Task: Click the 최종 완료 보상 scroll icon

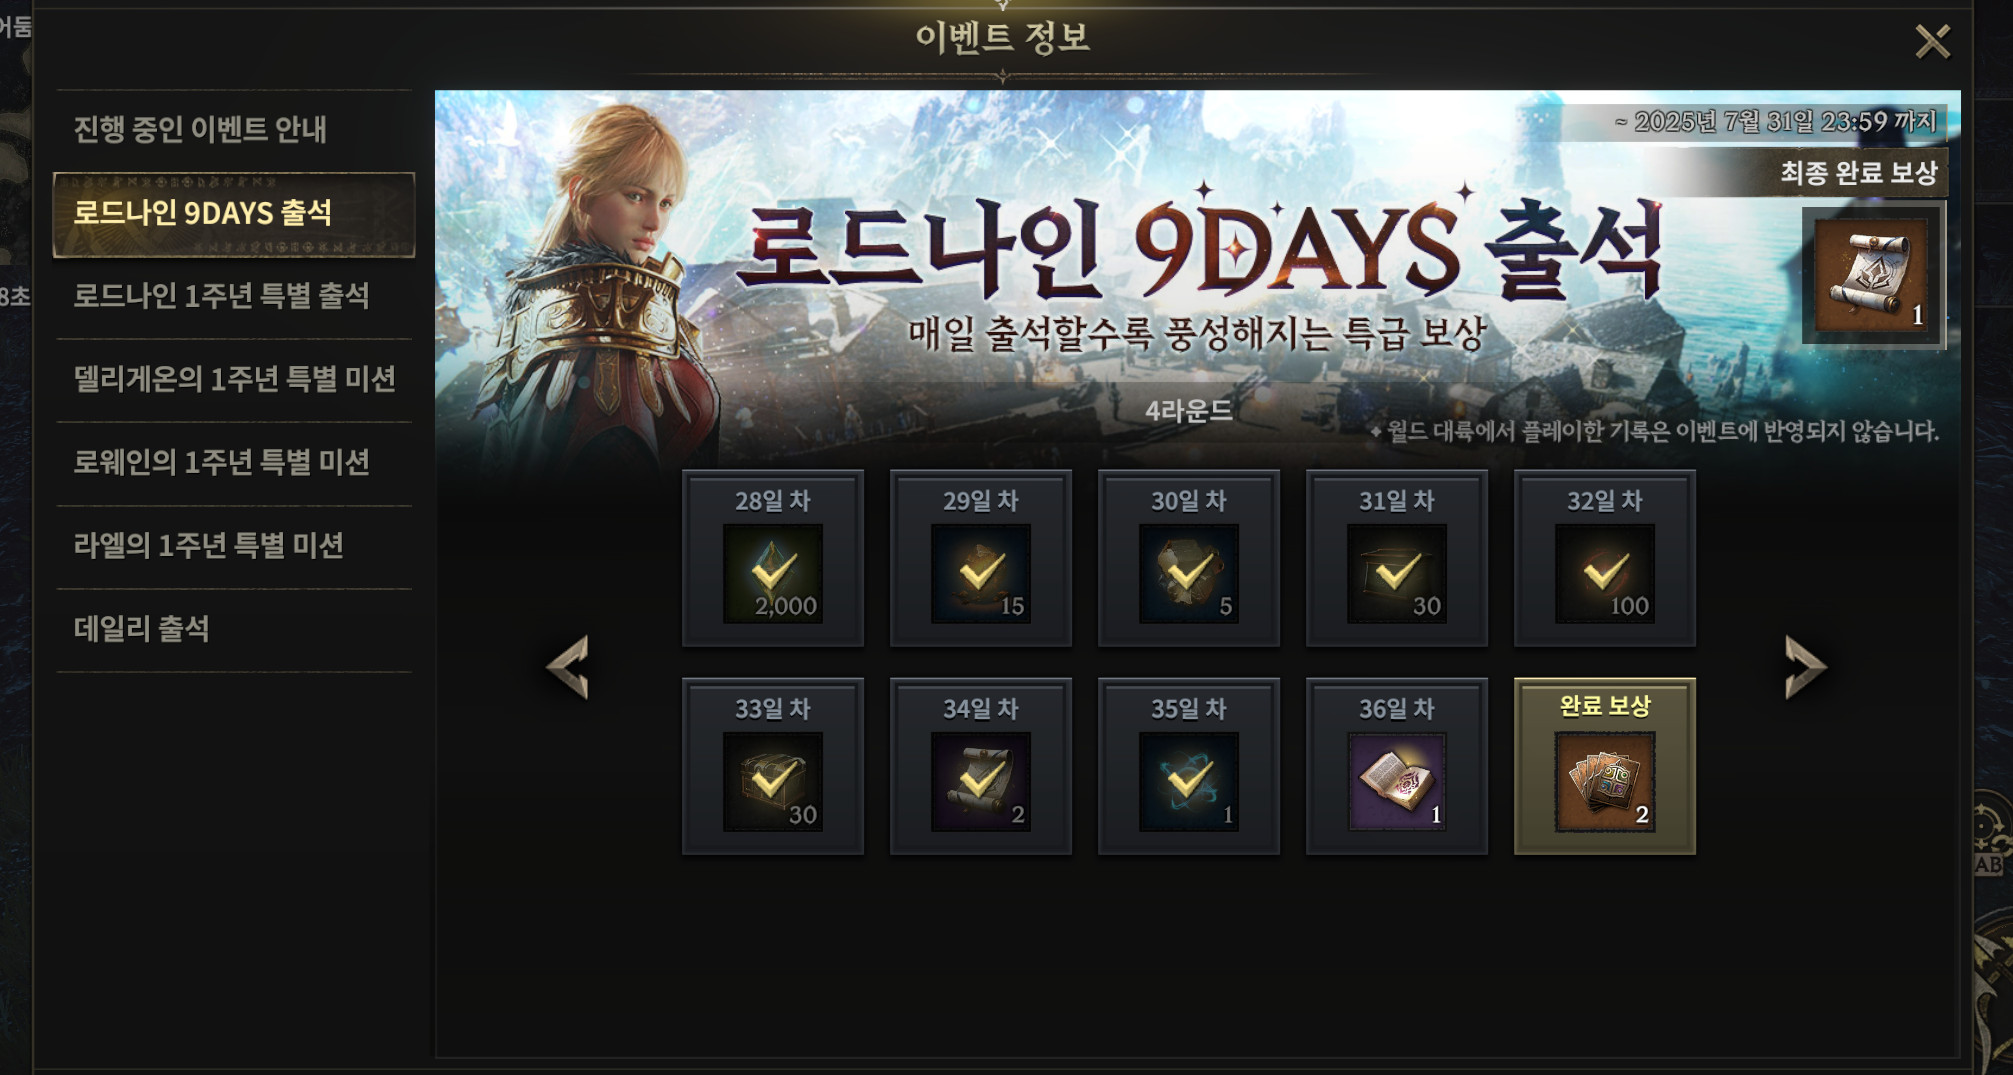Action: point(1871,275)
